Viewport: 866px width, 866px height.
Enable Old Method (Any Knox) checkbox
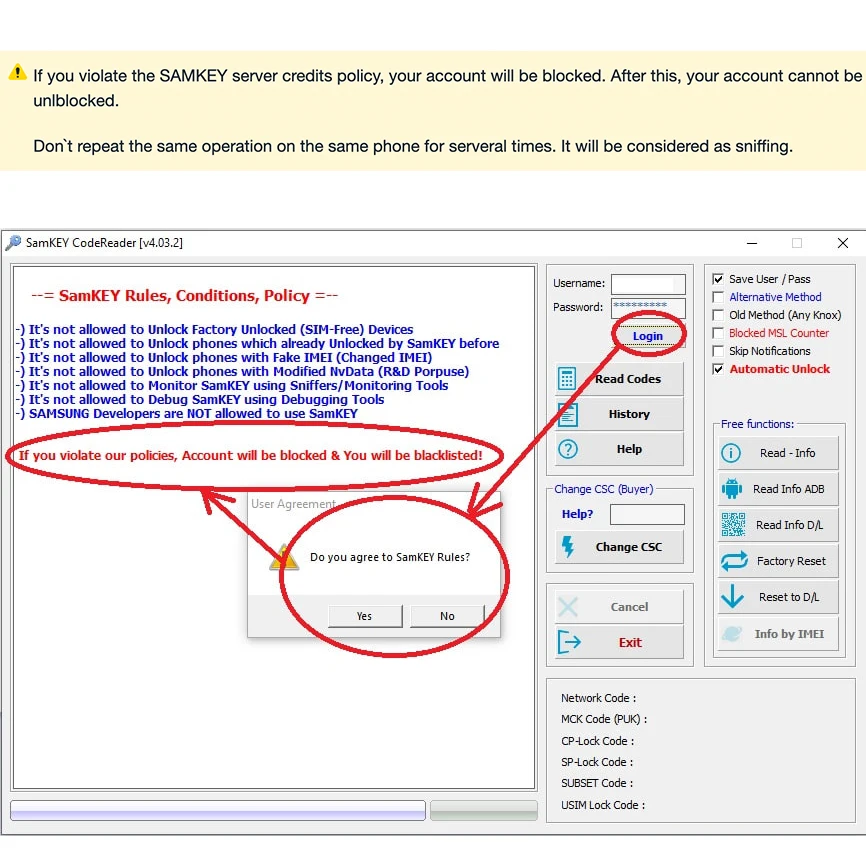tap(718, 315)
